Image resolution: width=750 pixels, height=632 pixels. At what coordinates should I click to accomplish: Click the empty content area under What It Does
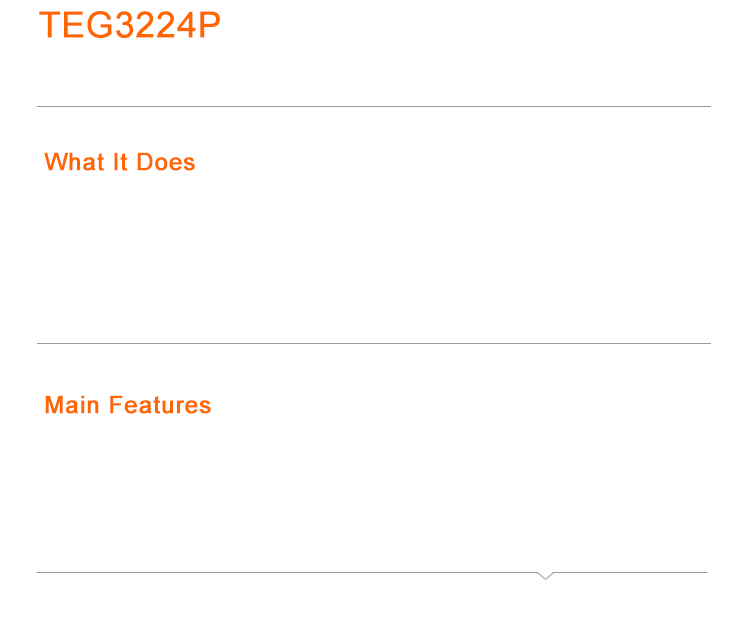point(373,255)
